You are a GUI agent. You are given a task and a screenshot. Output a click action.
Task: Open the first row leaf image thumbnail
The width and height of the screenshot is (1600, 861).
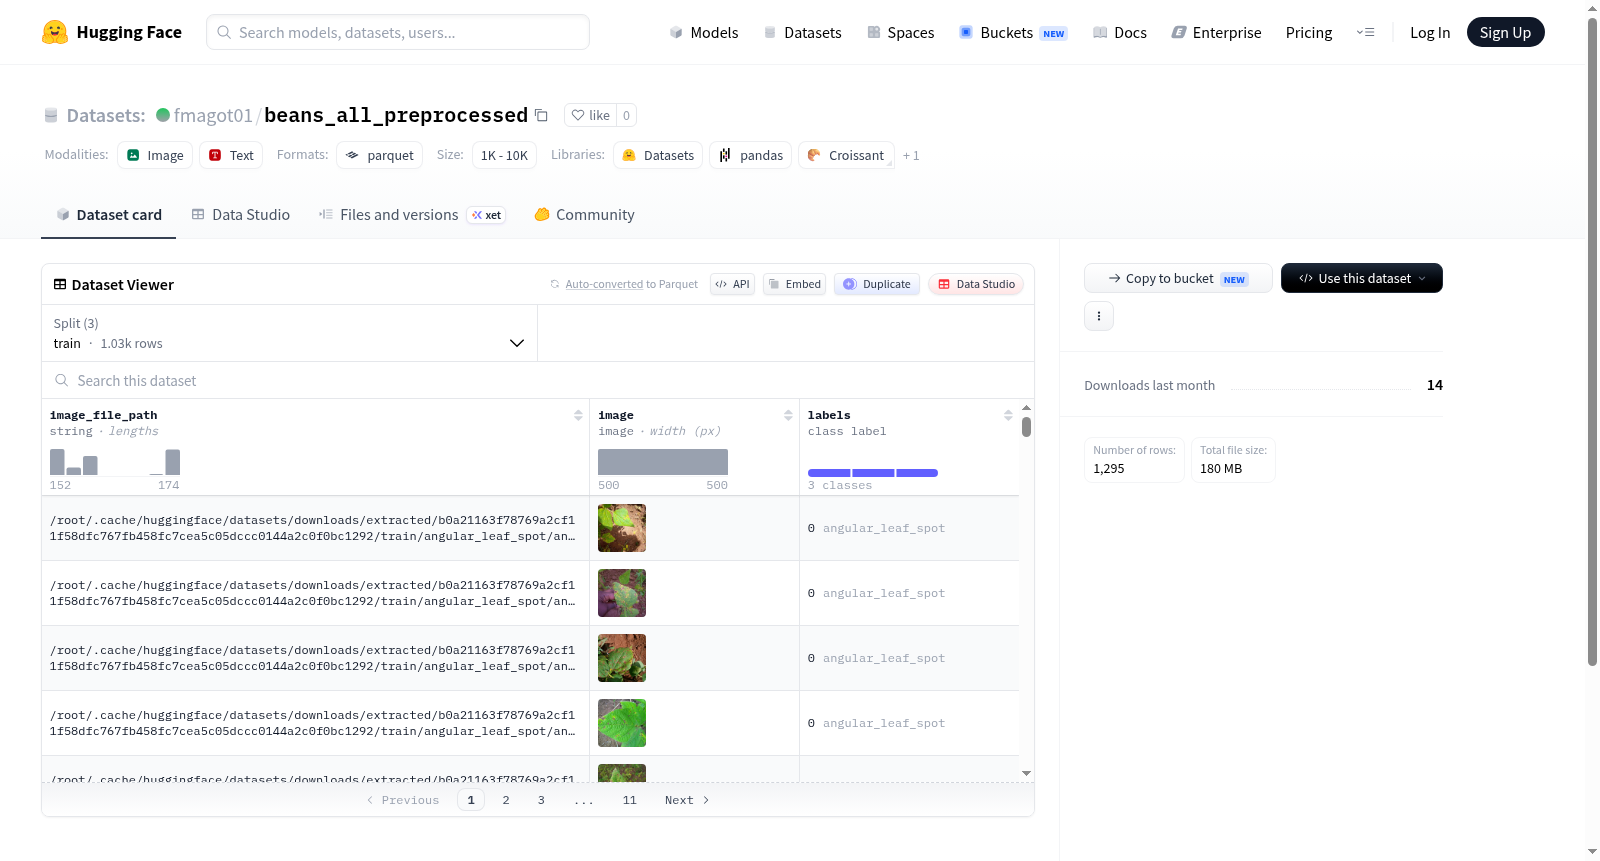point(622,528)
